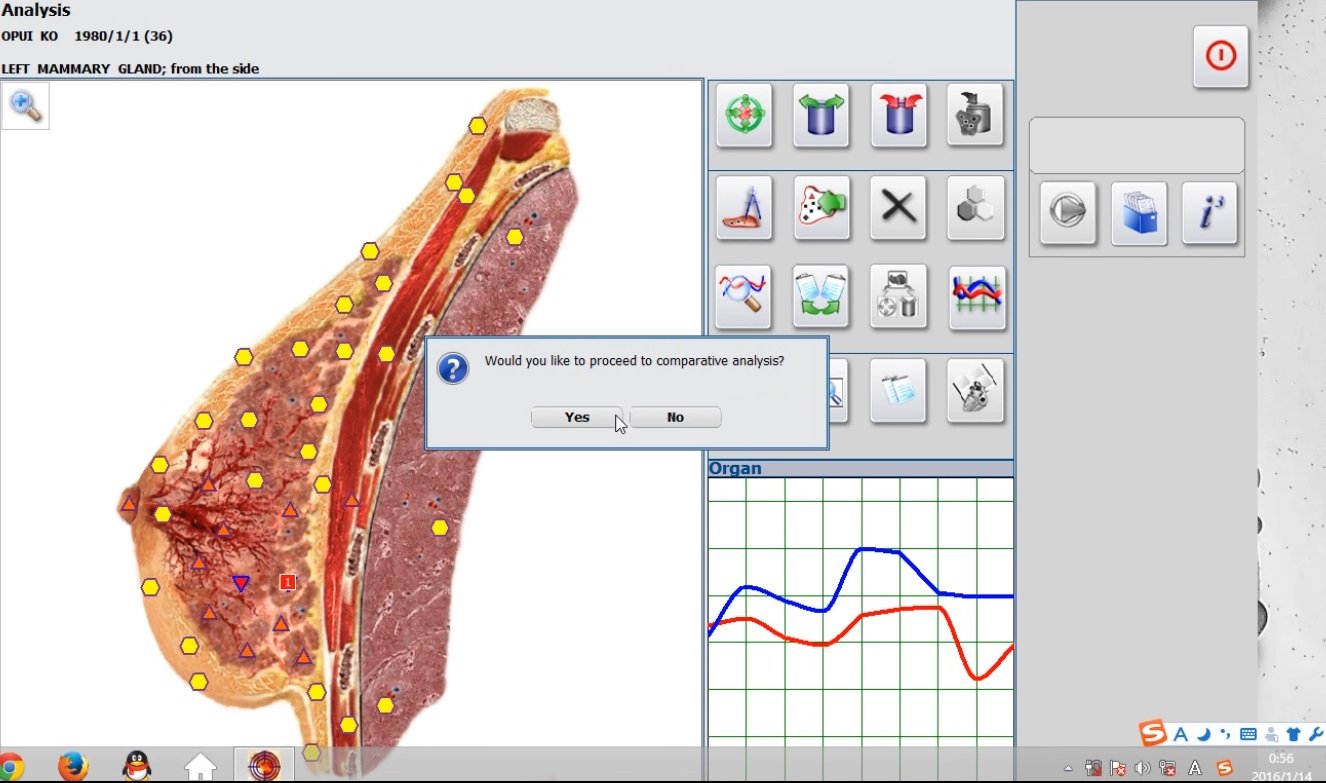Click the zoom magnifier on anatomy image
The height and width of the screenshot is (783, 1326).
(25, 105)
